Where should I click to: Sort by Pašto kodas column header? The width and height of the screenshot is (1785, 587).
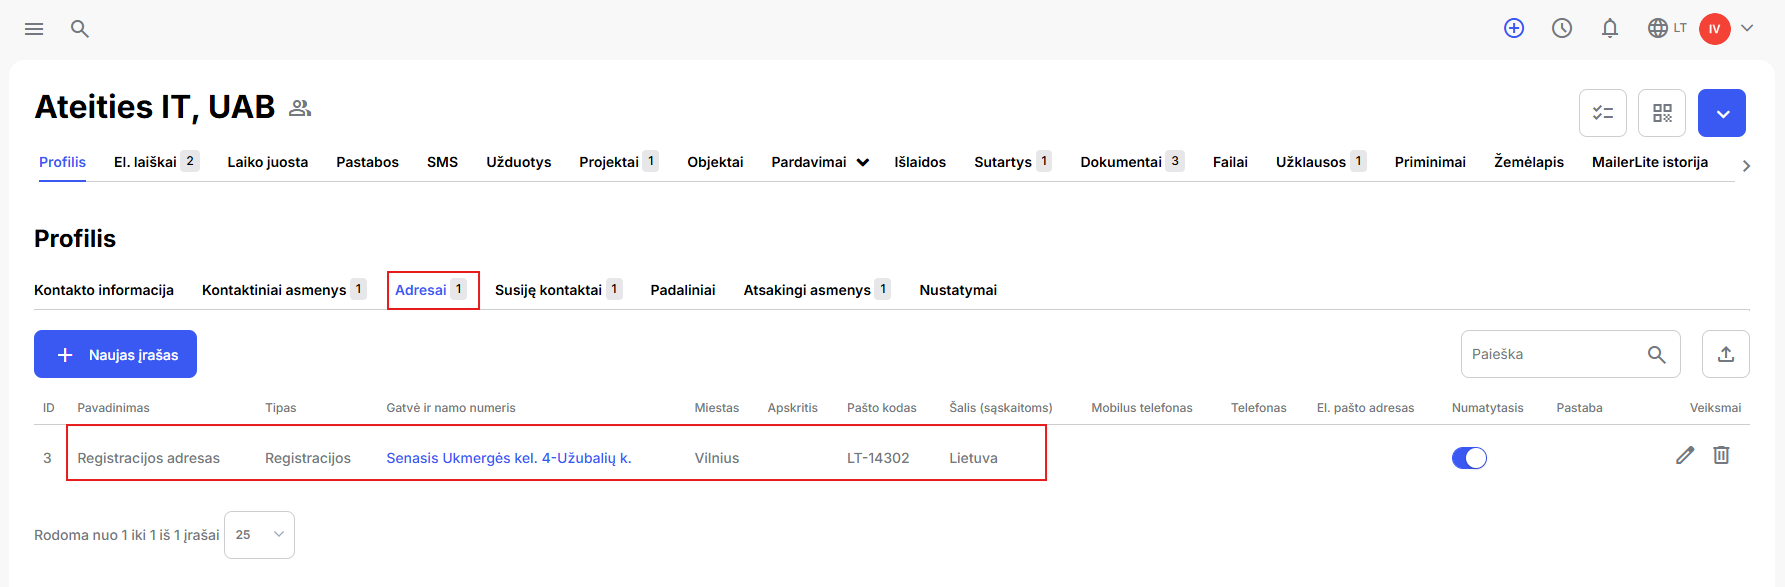click(882, 408)
